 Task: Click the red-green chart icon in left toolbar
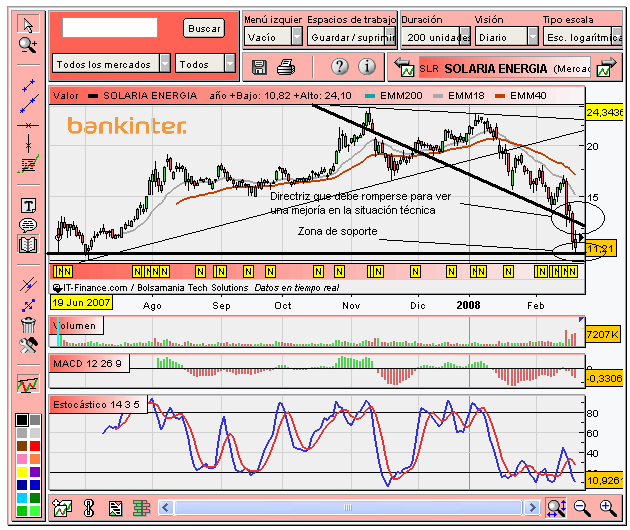tap(28, 384)
